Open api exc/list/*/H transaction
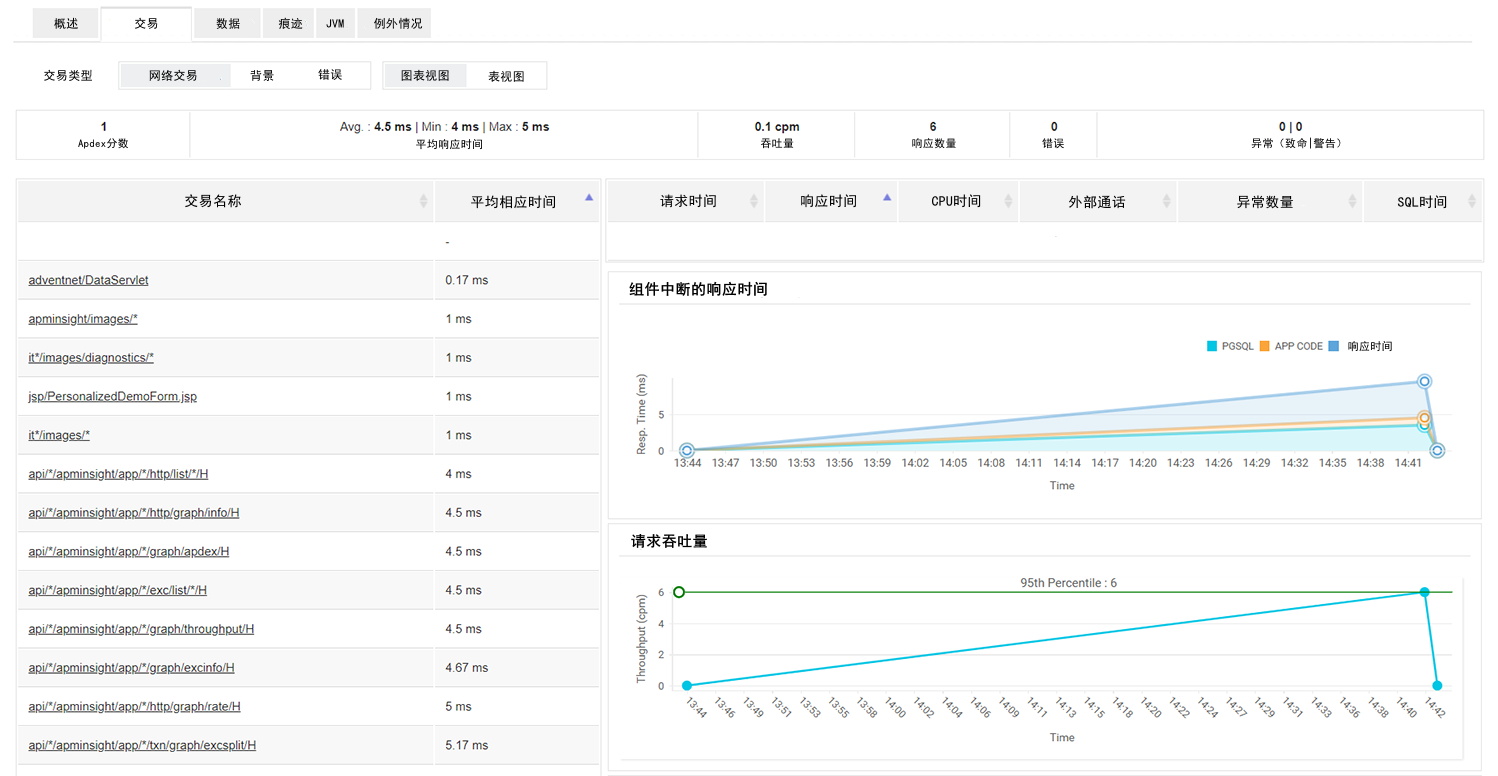The height and width of the screenshot is (776, 1498). [x=117, y=590]
